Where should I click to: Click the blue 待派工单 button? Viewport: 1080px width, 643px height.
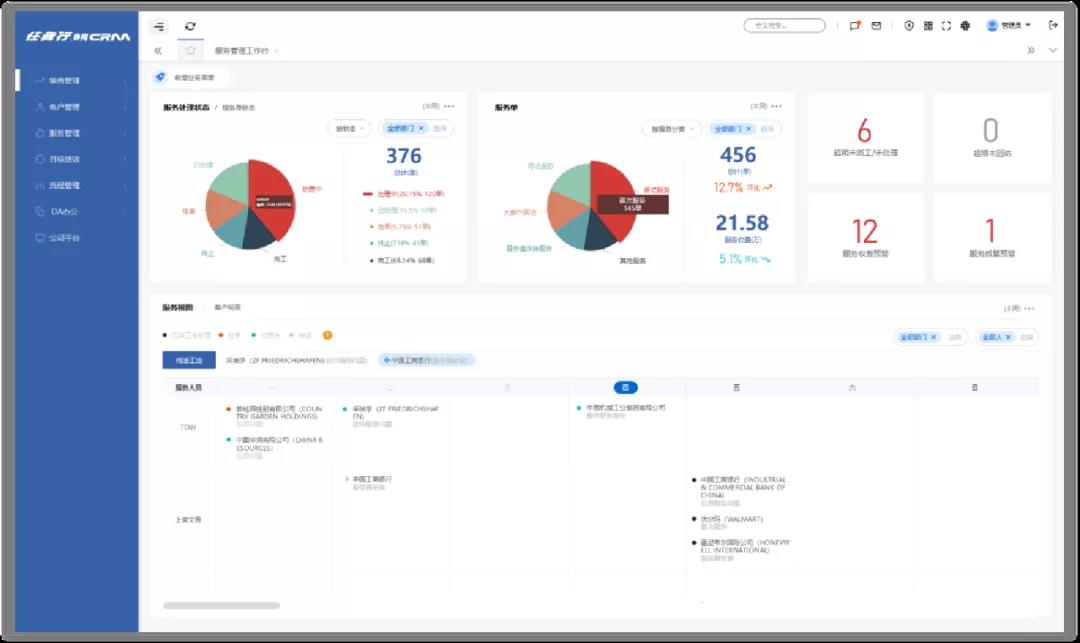(x=189, y=360)
